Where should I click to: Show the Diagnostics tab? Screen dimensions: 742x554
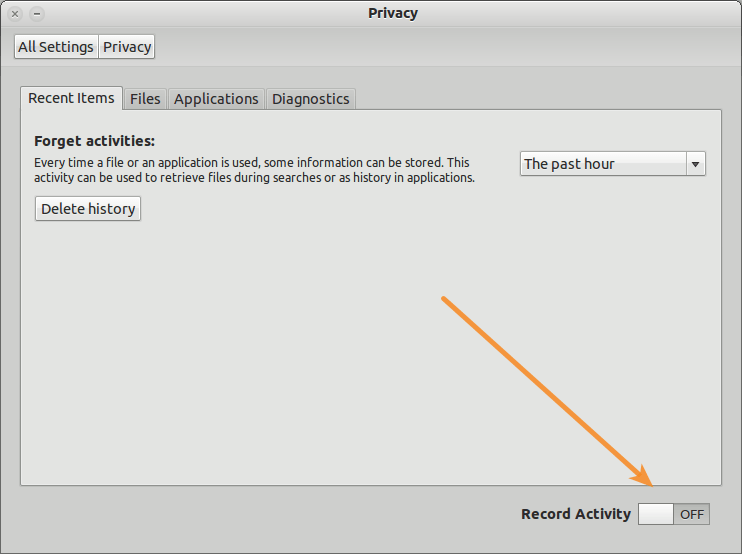point(311,99)
